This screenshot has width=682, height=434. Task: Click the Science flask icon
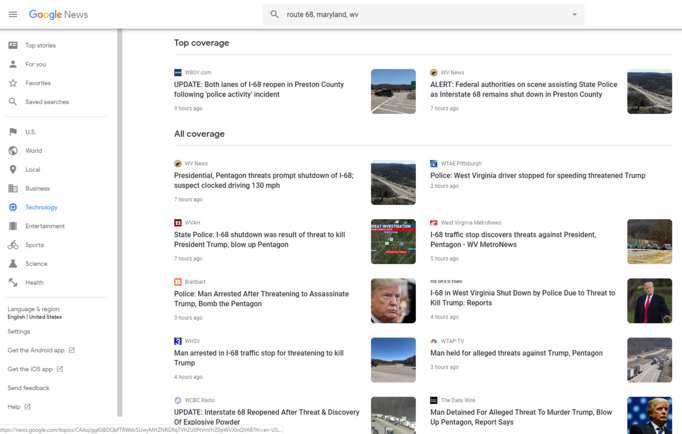pyautogui.click(x=13, y=264)
